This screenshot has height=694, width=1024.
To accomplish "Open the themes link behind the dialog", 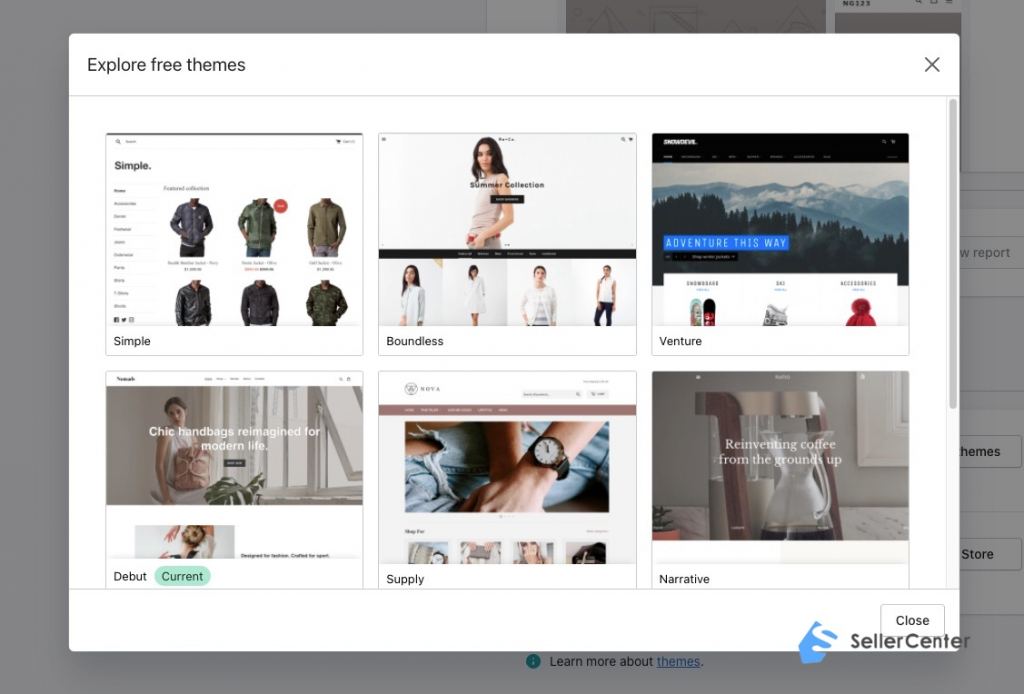I will coord(678,661).
